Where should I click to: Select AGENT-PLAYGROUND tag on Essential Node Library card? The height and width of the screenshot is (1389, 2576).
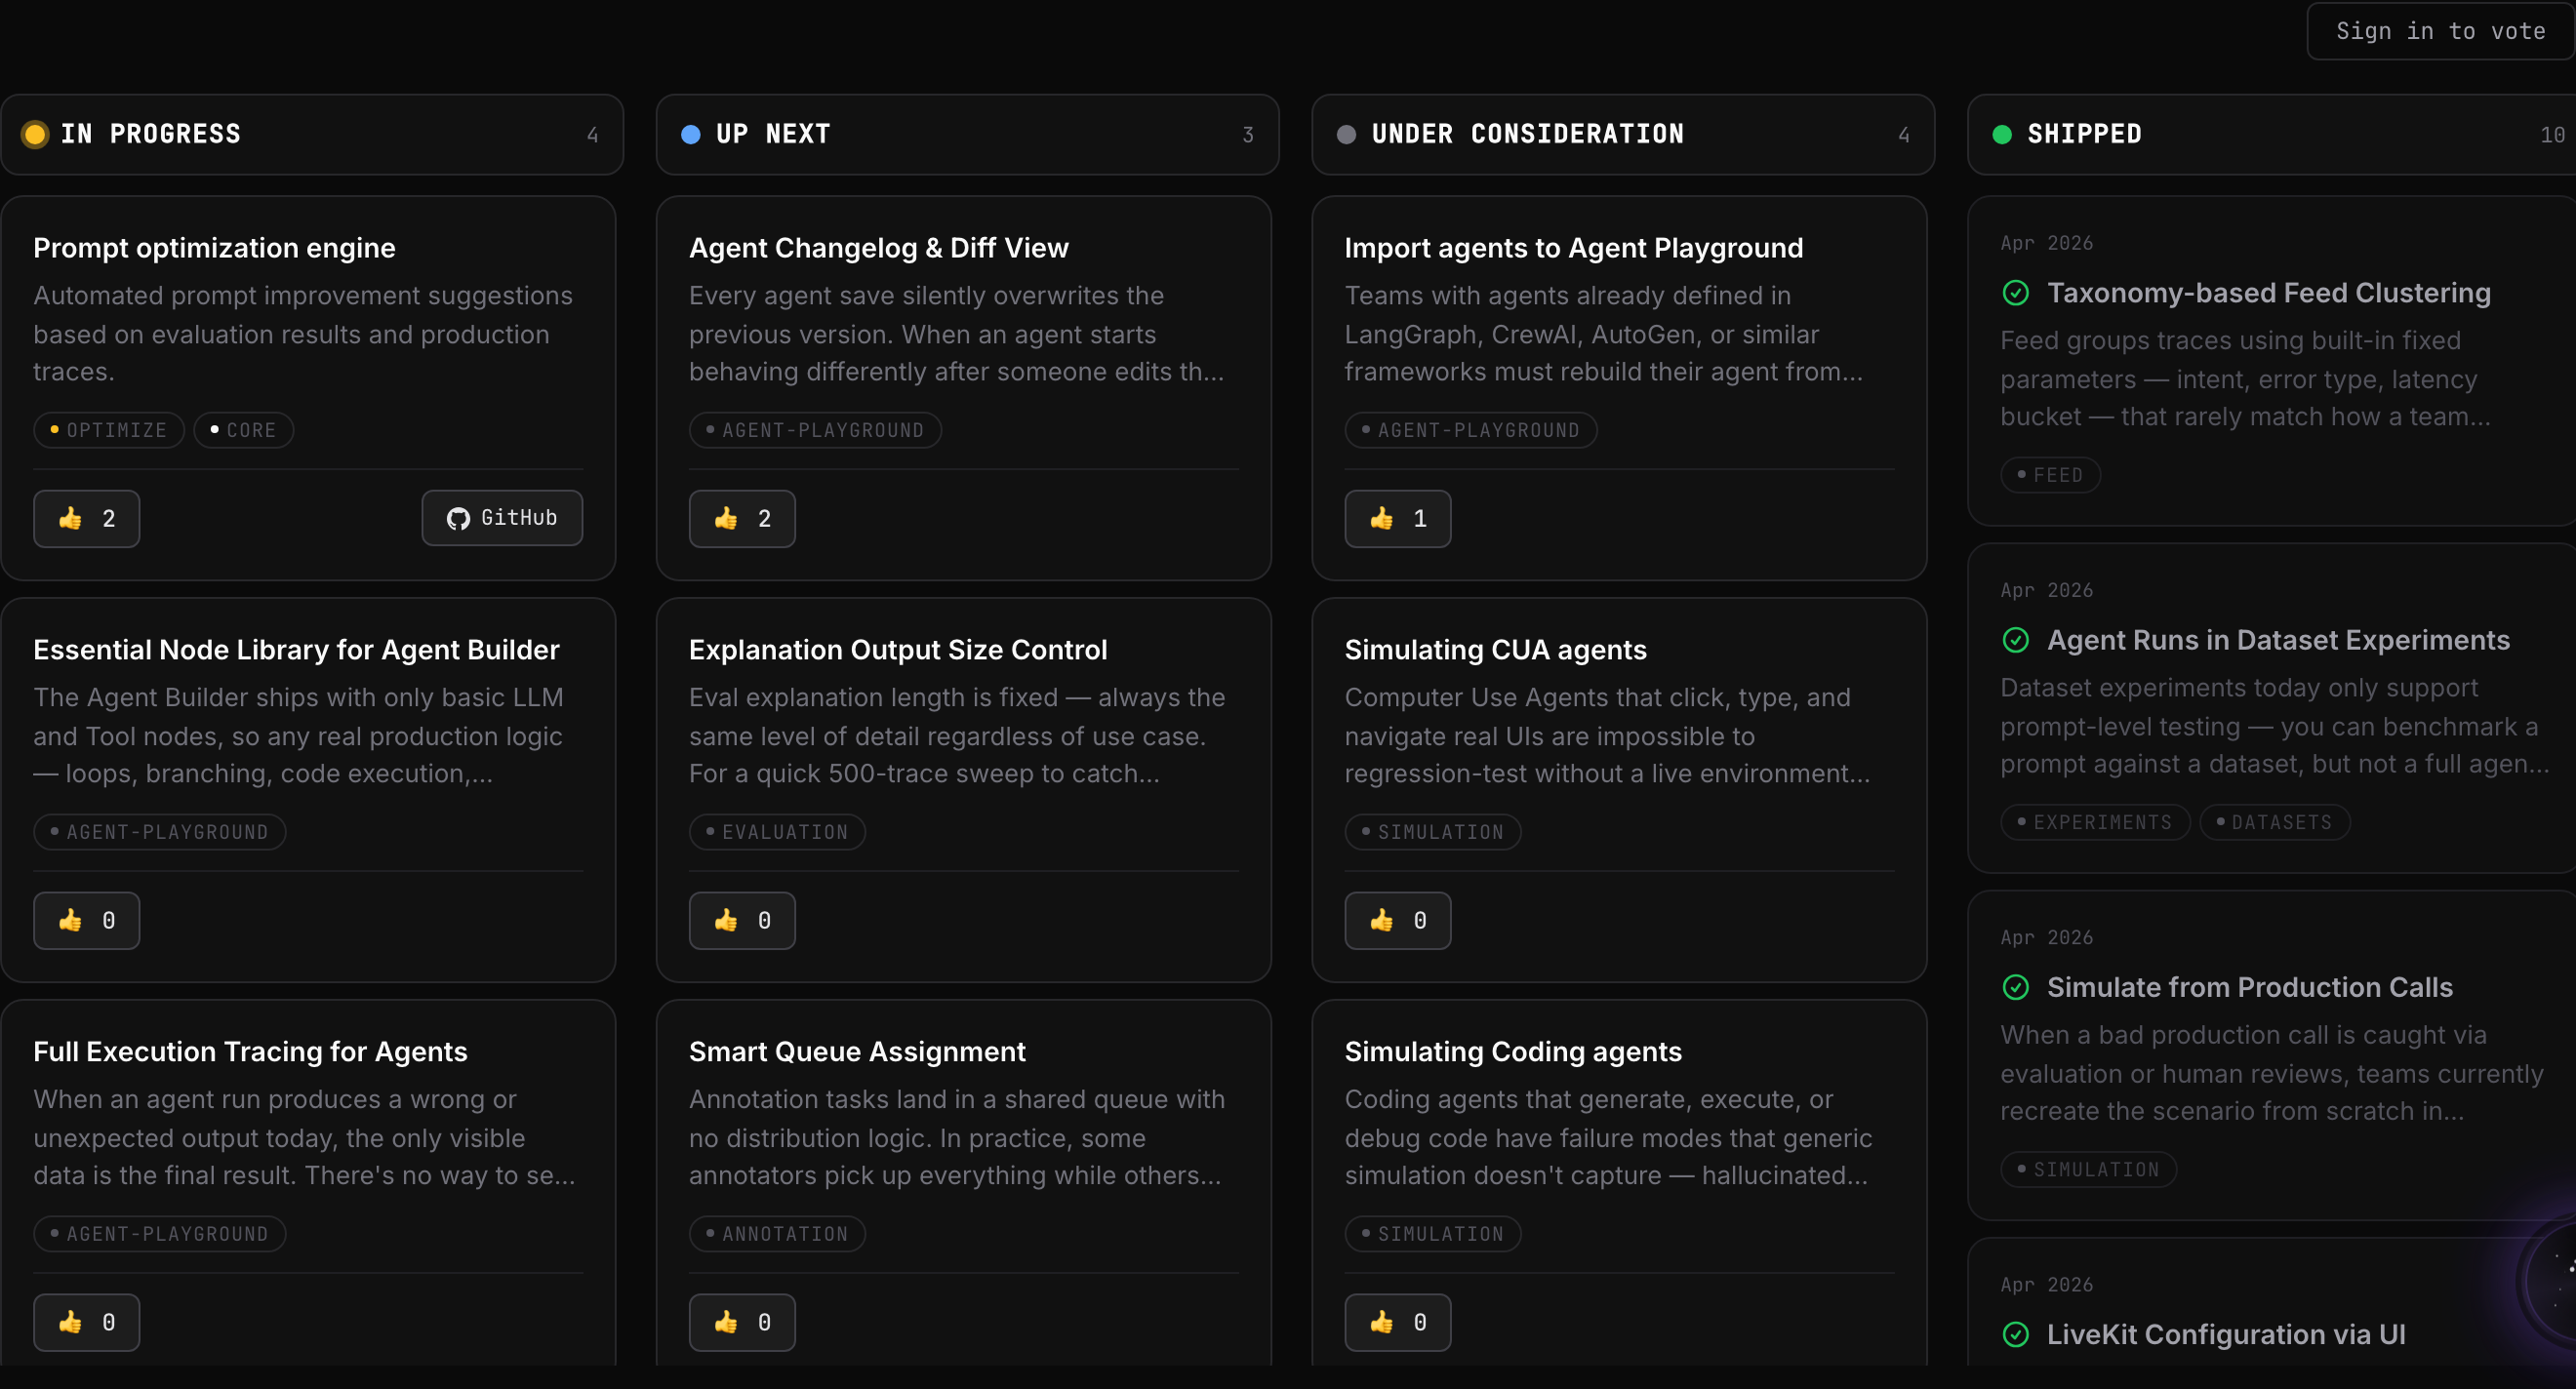tap(160, 832)
